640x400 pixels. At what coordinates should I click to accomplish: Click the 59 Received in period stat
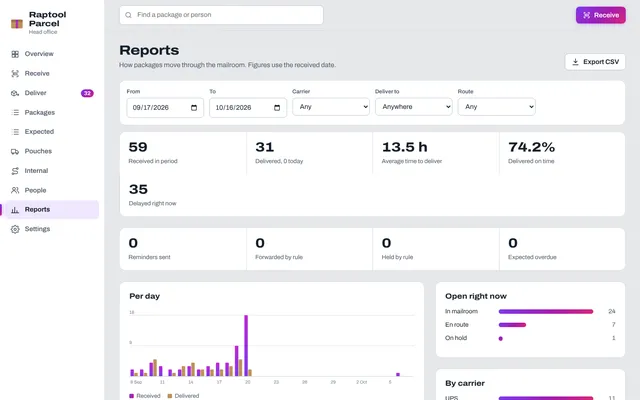183,153
